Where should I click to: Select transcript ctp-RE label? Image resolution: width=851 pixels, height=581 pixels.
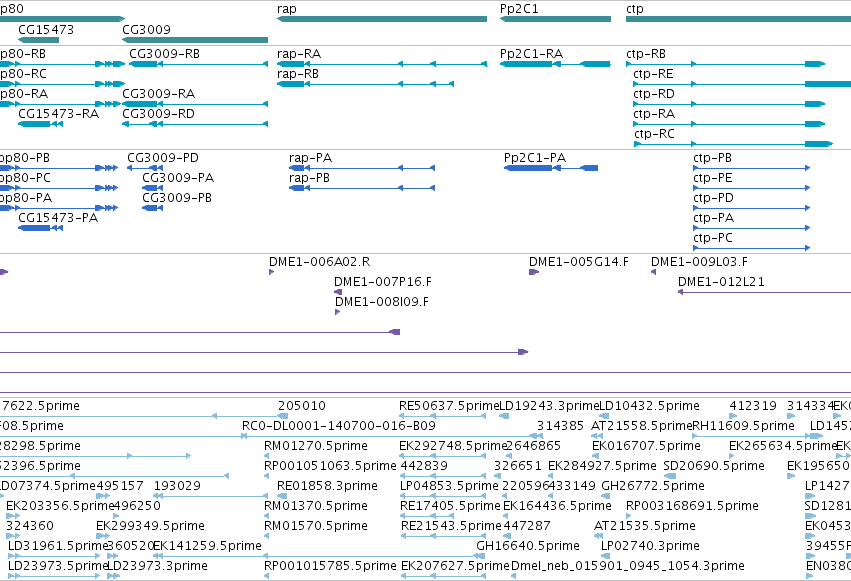[x=653, y=74]
